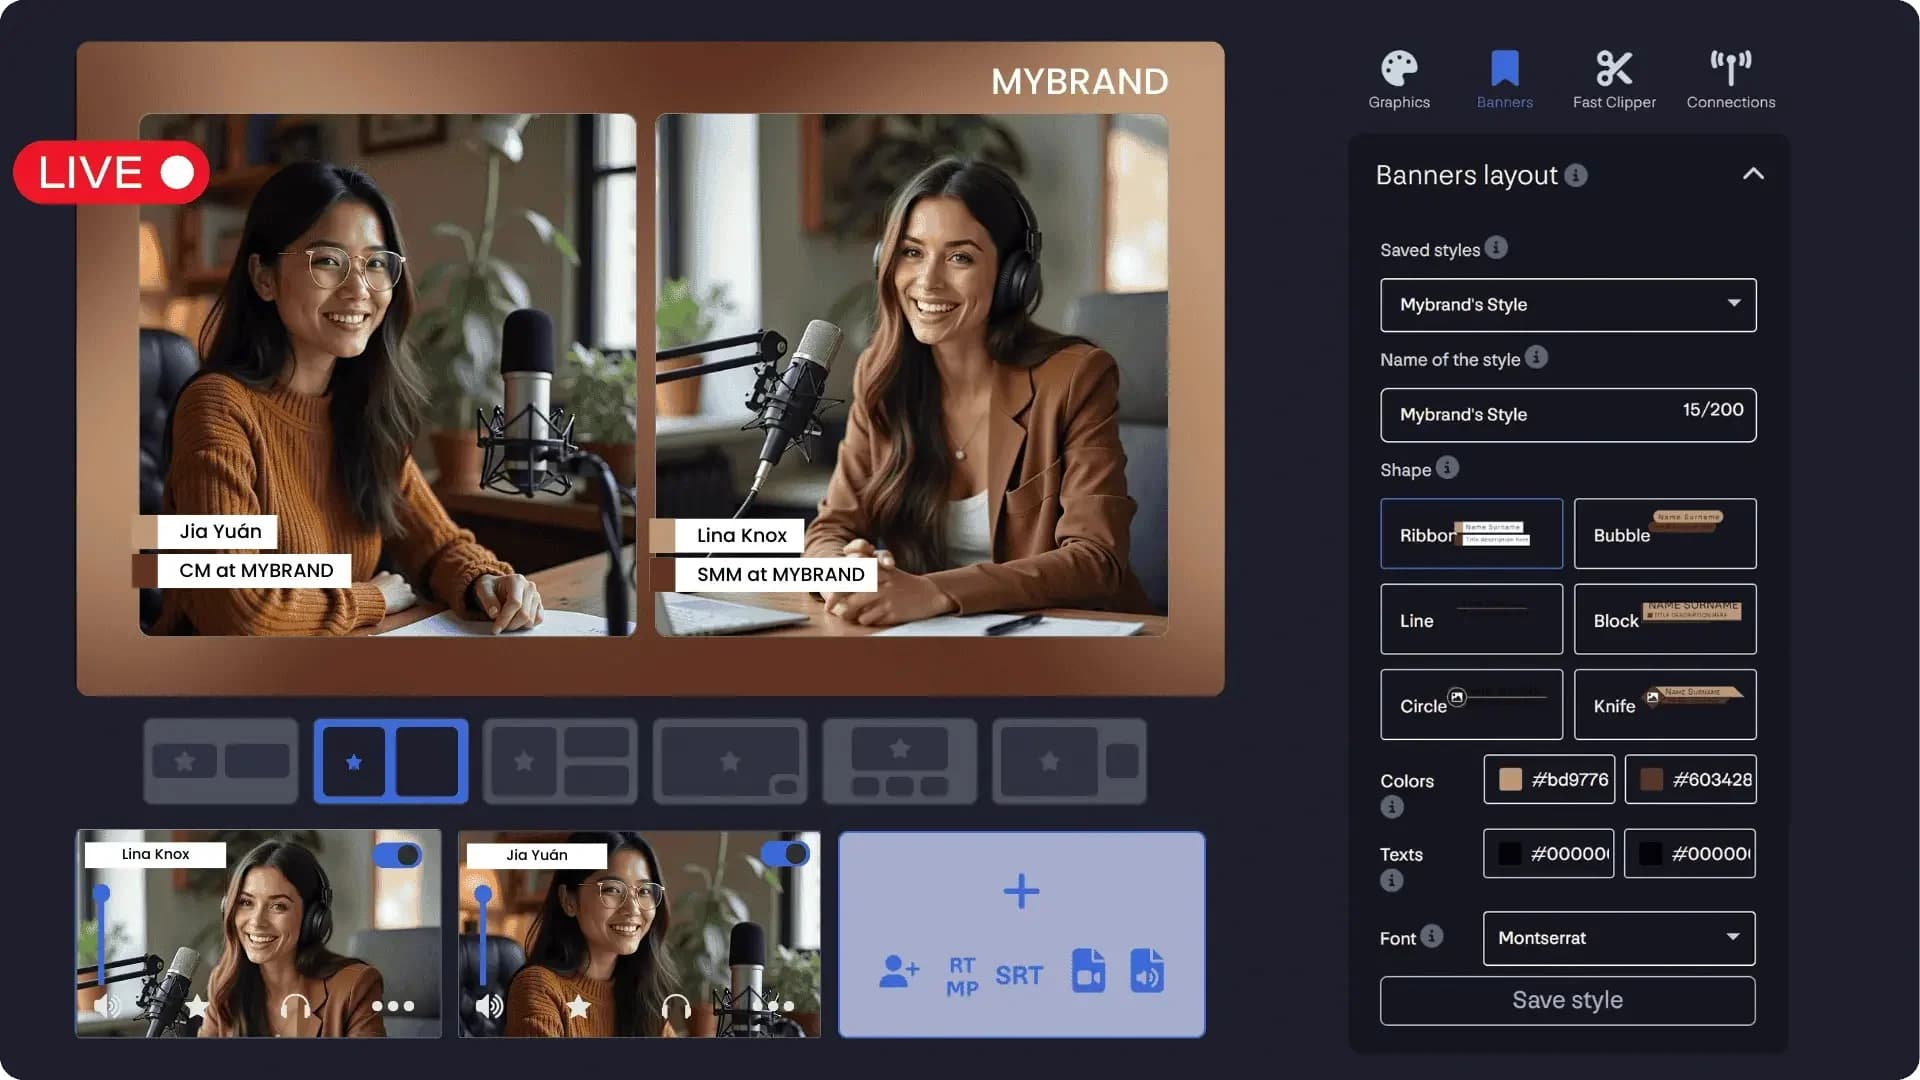Toggle Jia Yuán camera switch off
Screen dimensions: 1920x1080
pos(785,854)
